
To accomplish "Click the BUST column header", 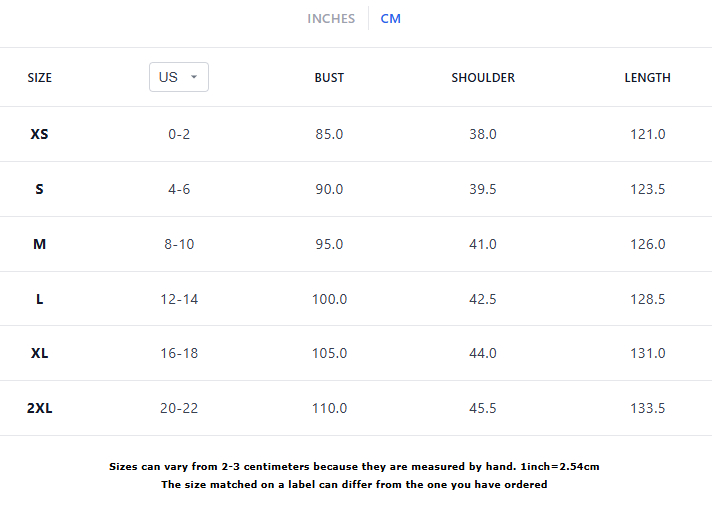I will 329,78.
